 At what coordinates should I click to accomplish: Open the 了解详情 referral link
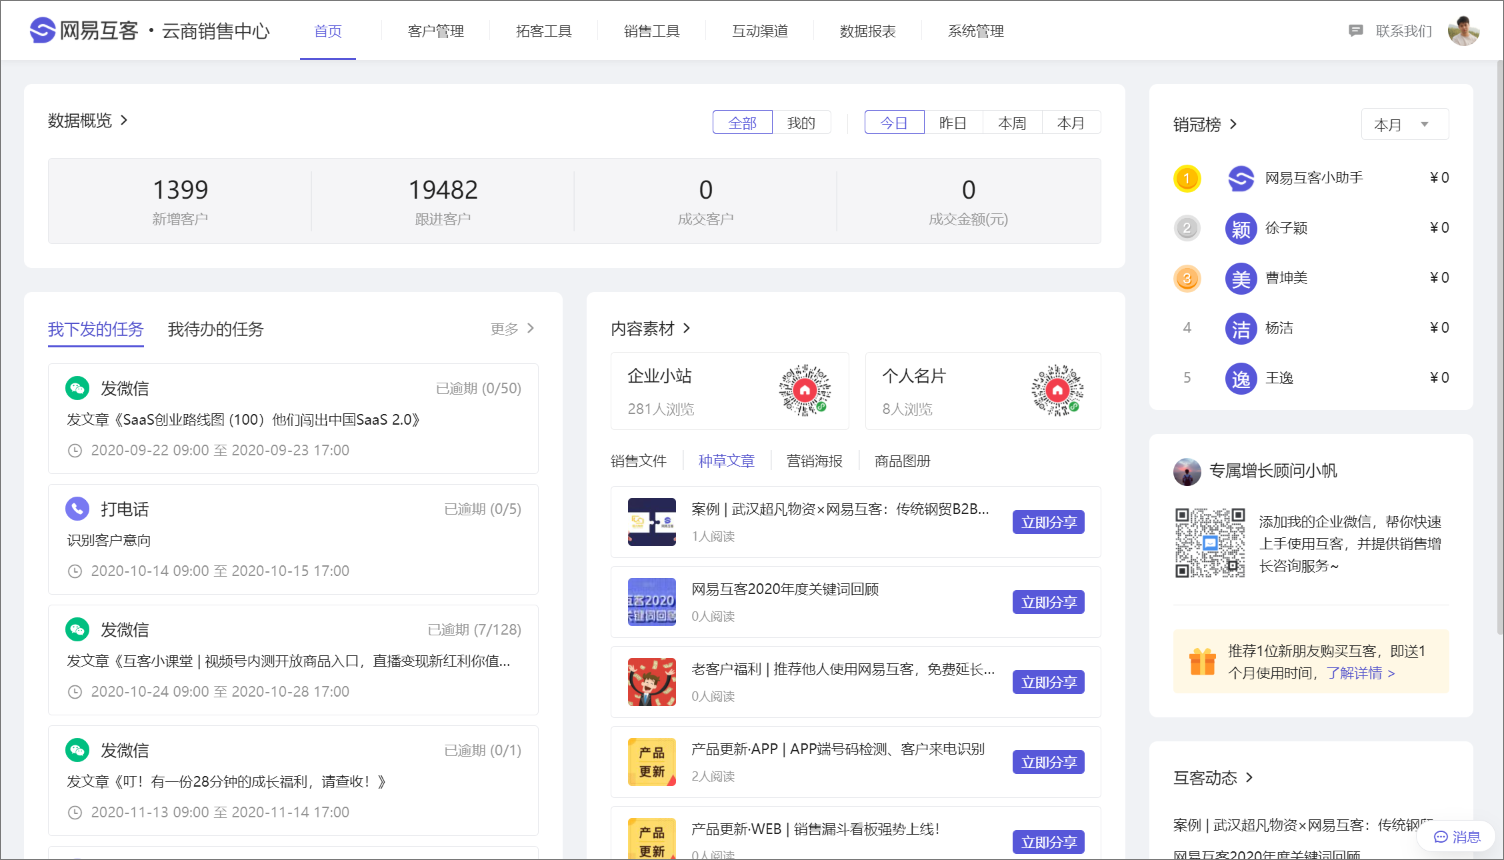pos(1361,673)
